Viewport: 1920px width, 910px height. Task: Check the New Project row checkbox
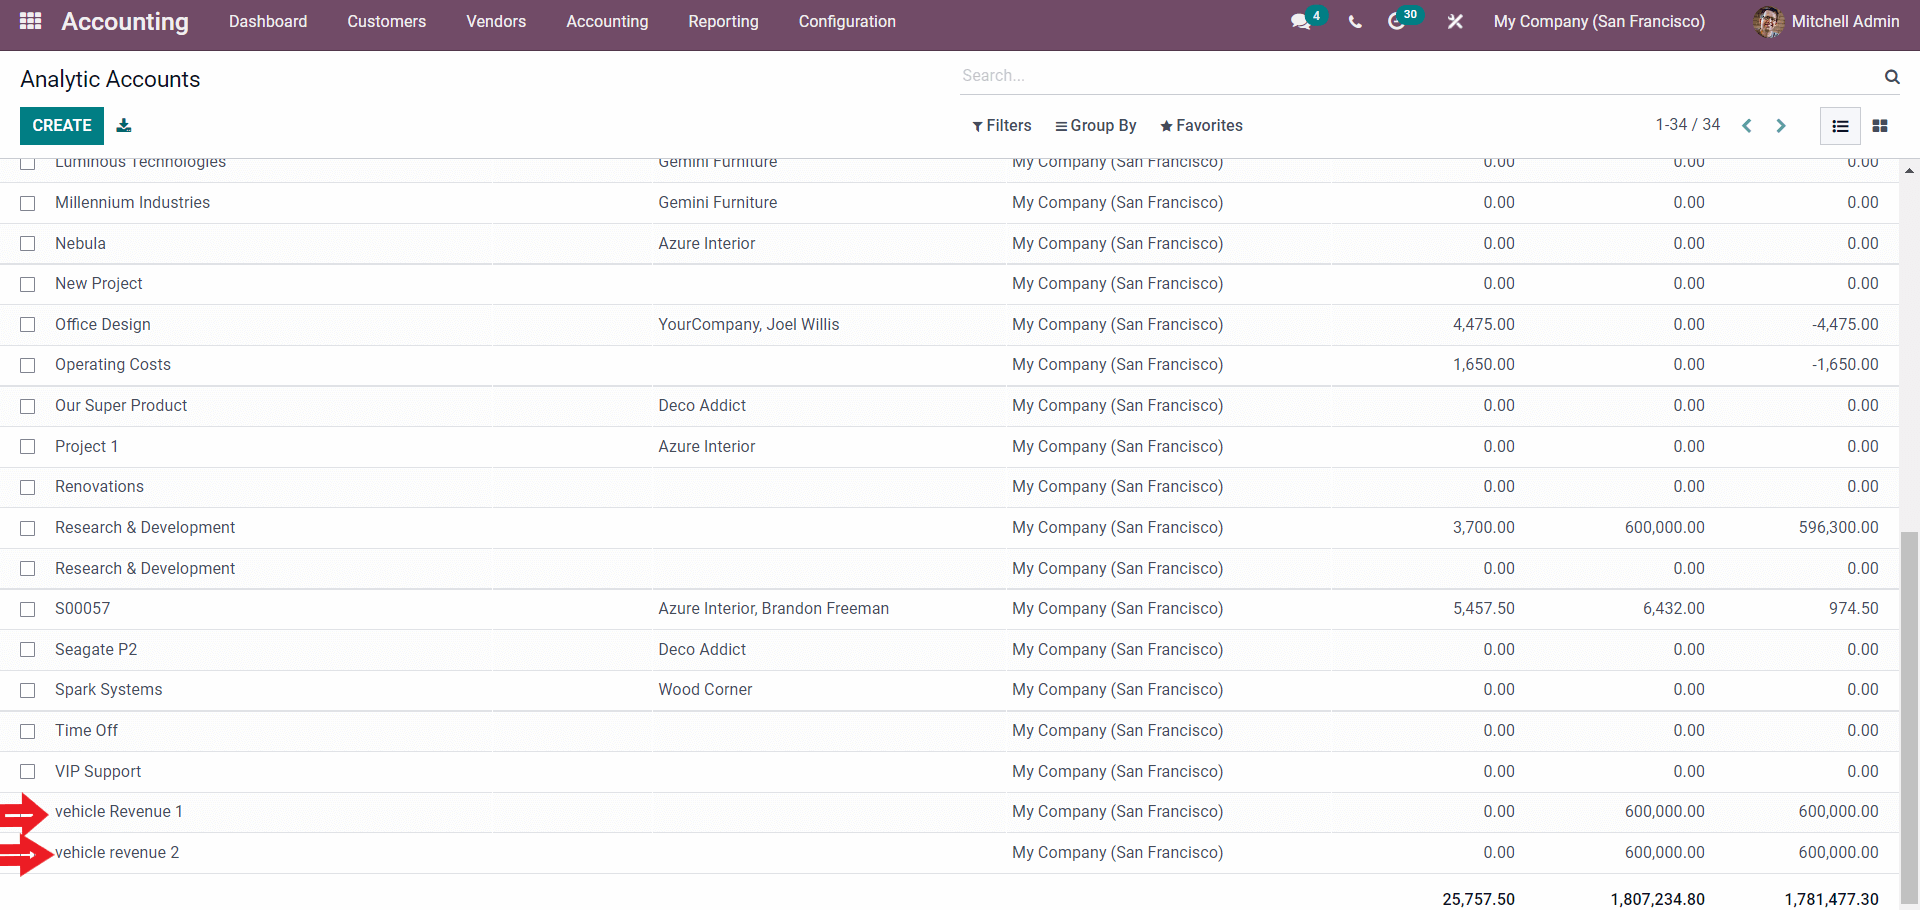tap(28, 284)
